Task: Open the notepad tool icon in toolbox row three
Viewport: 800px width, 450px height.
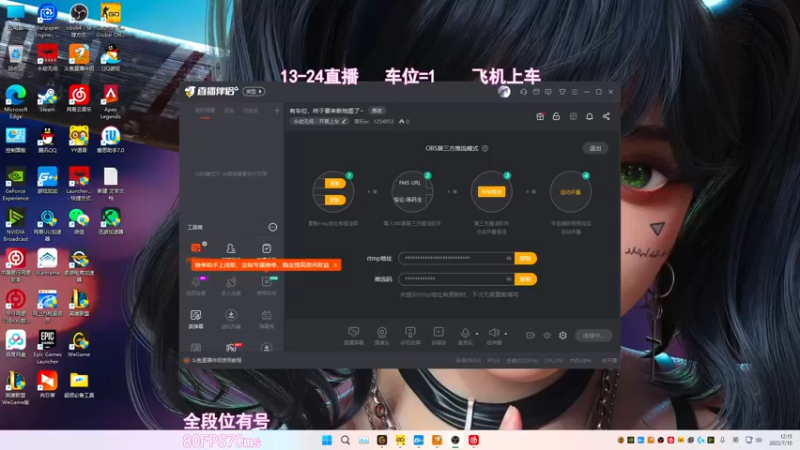Action: [196, 315]
